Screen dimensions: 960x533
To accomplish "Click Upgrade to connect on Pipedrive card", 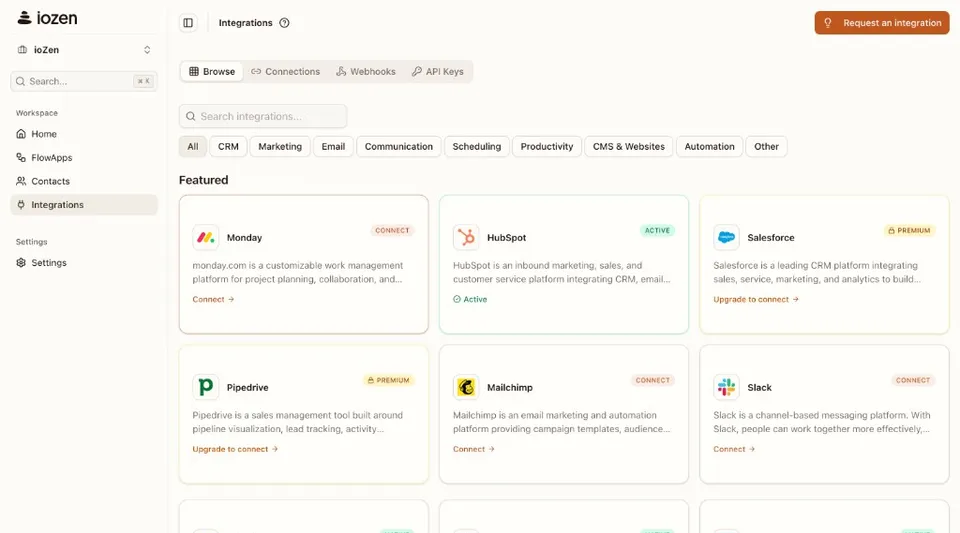I will coord(235,449).
